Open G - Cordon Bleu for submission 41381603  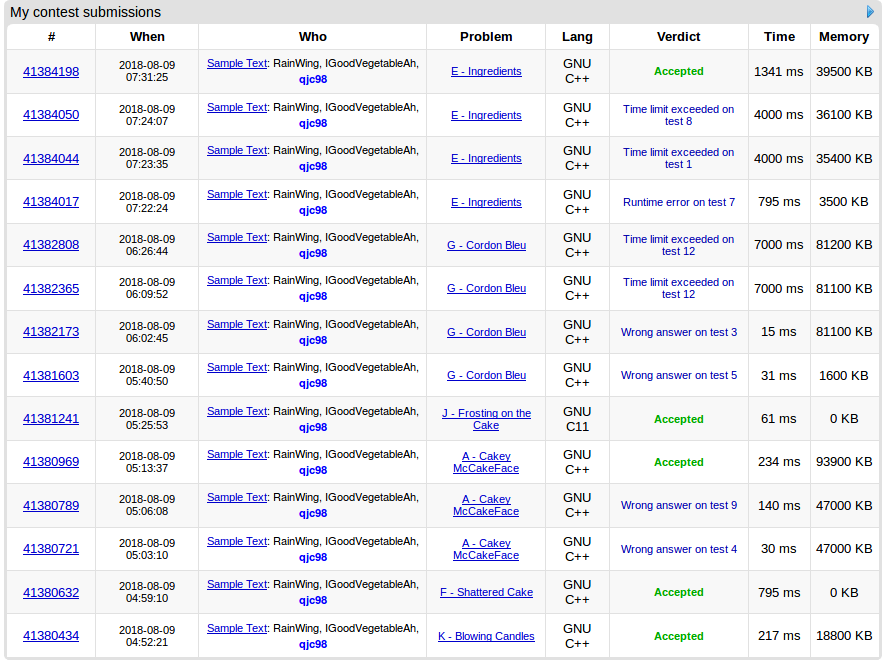click(x=486, y=375)
